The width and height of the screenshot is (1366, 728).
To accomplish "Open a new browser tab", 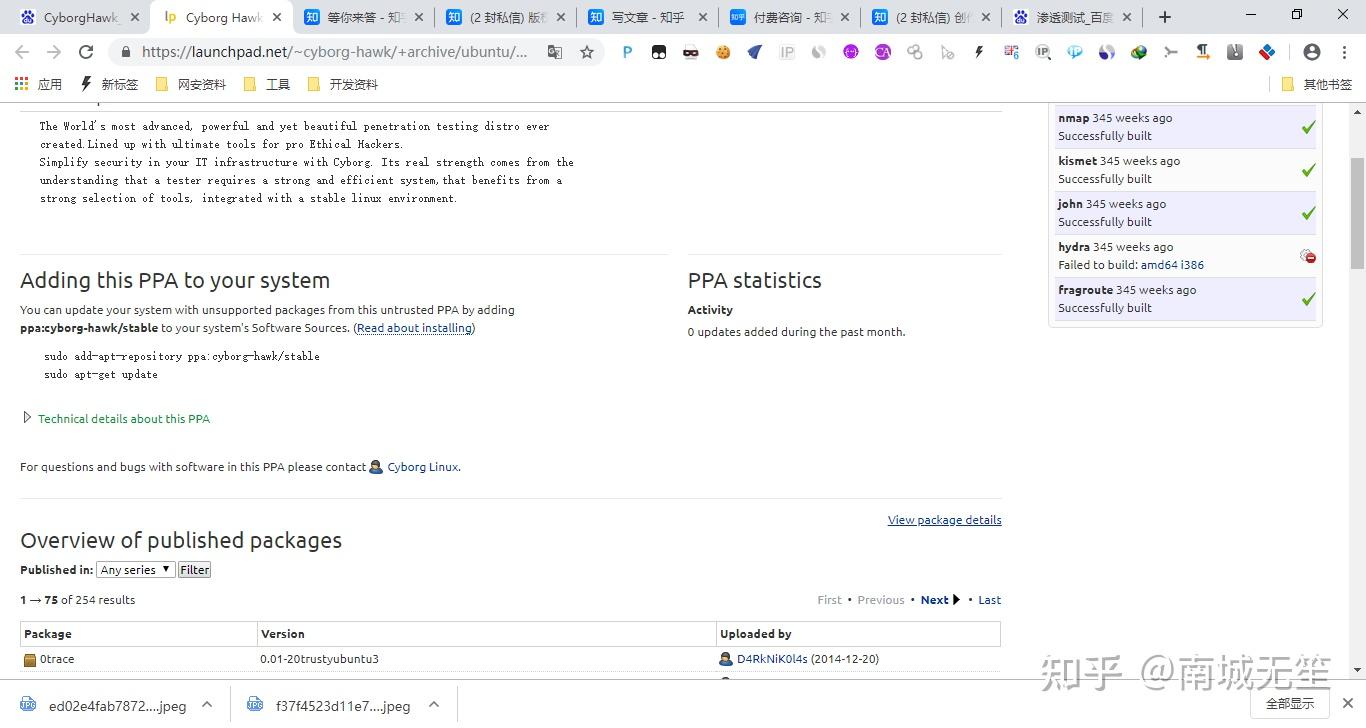I will click(x=1164, y=17).
